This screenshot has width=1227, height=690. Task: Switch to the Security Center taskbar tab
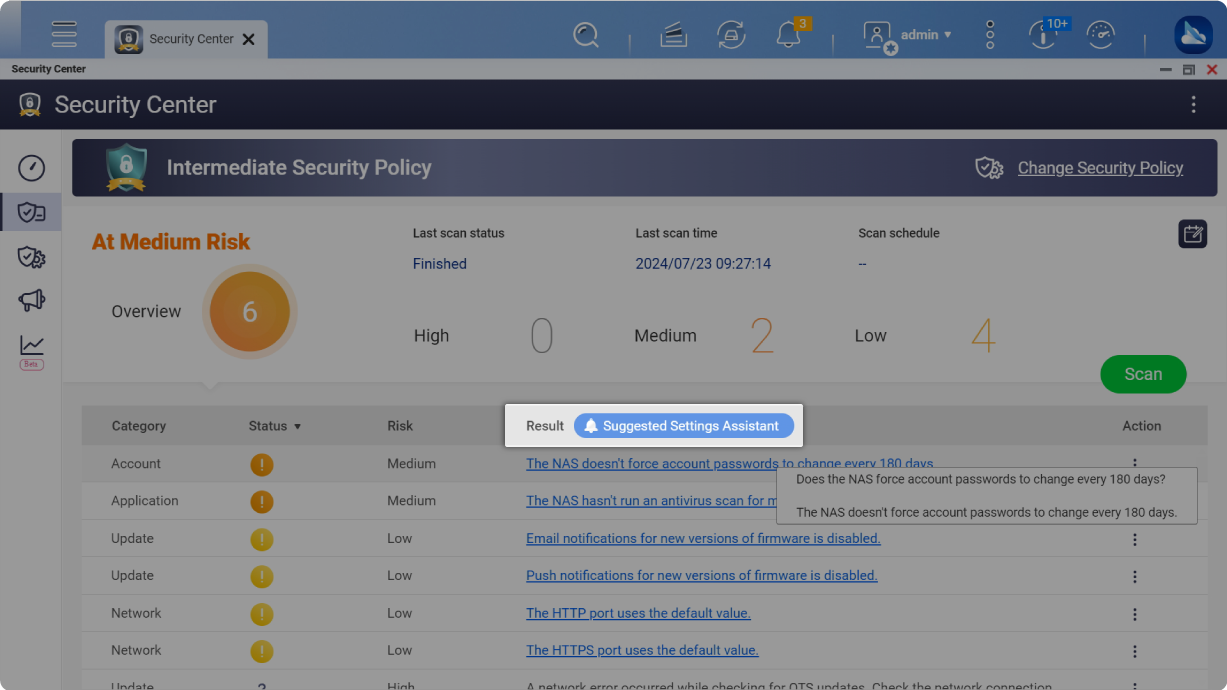coord(186,39)
